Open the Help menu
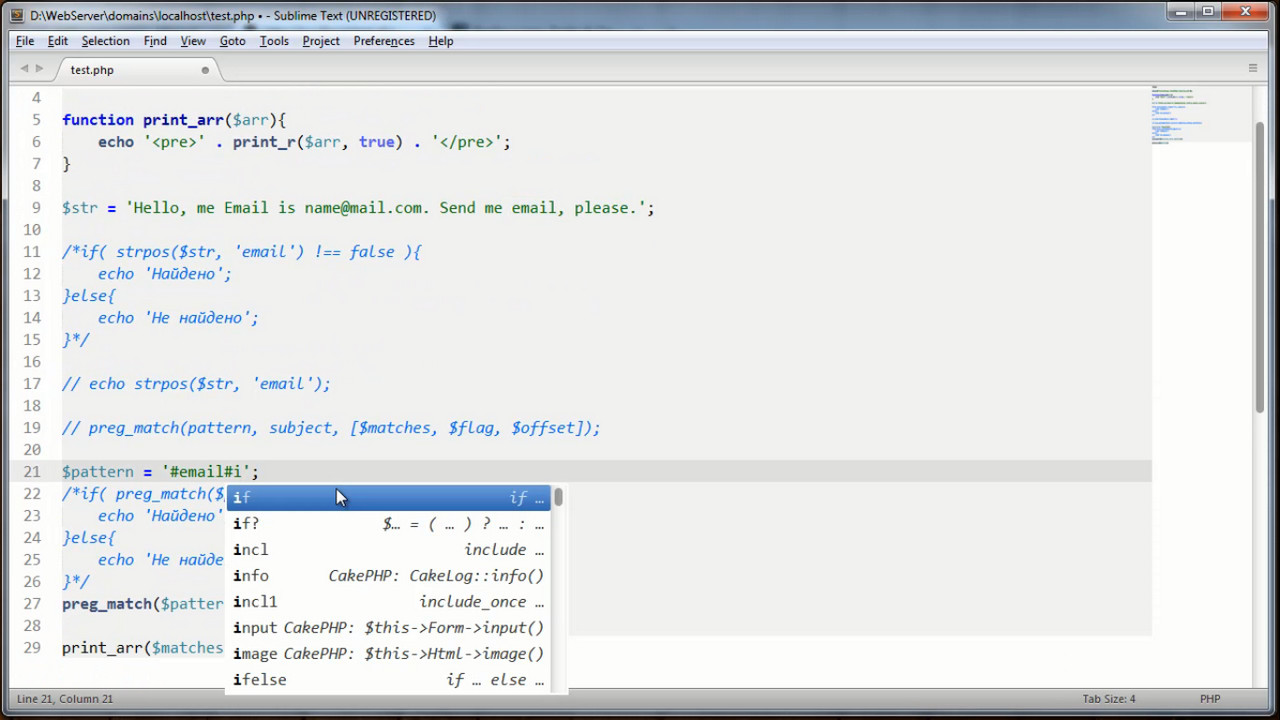The height and width of the screenshot is (720, 1280). click(441, 41)
